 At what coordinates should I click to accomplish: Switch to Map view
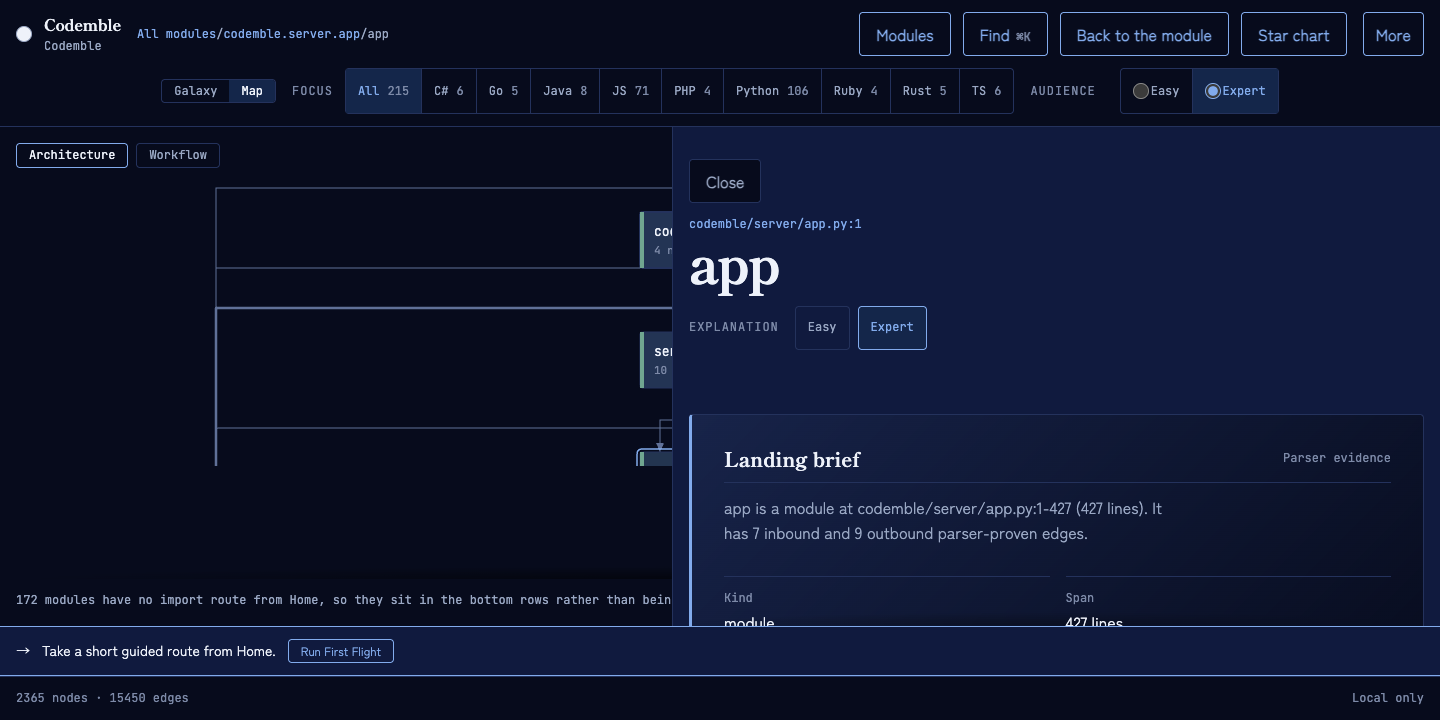coord(252,91)
